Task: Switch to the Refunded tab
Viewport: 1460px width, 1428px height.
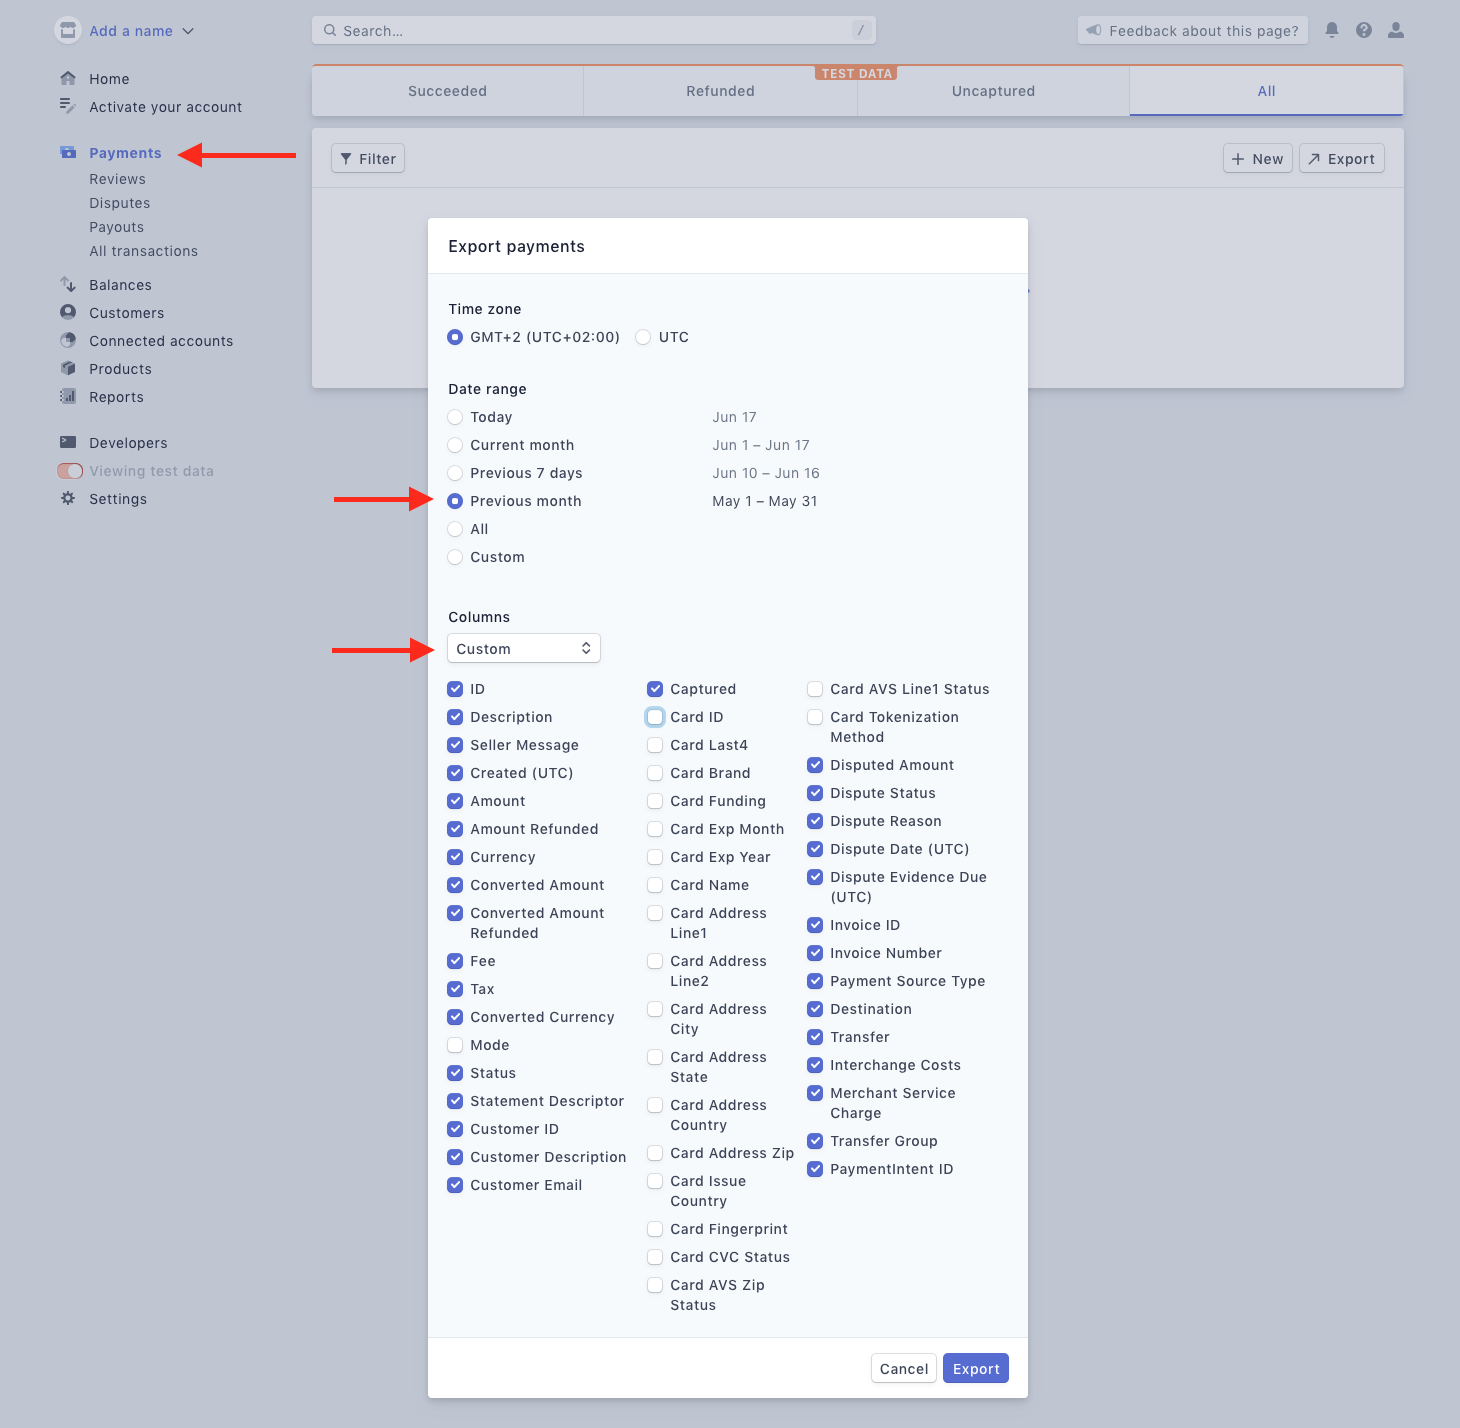Action: point(720,91)
